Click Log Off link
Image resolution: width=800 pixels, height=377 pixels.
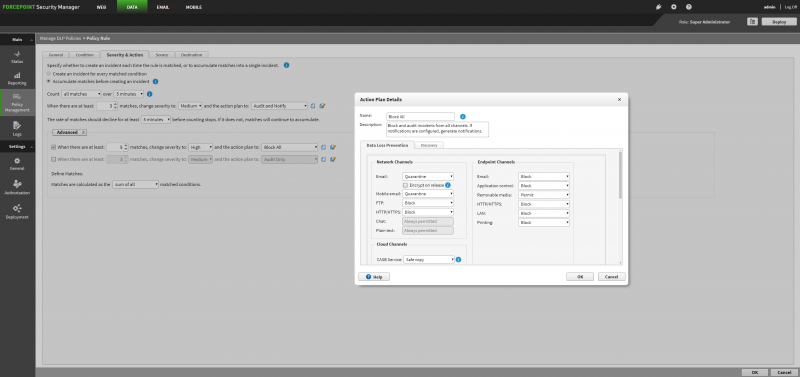pos(790,7)
